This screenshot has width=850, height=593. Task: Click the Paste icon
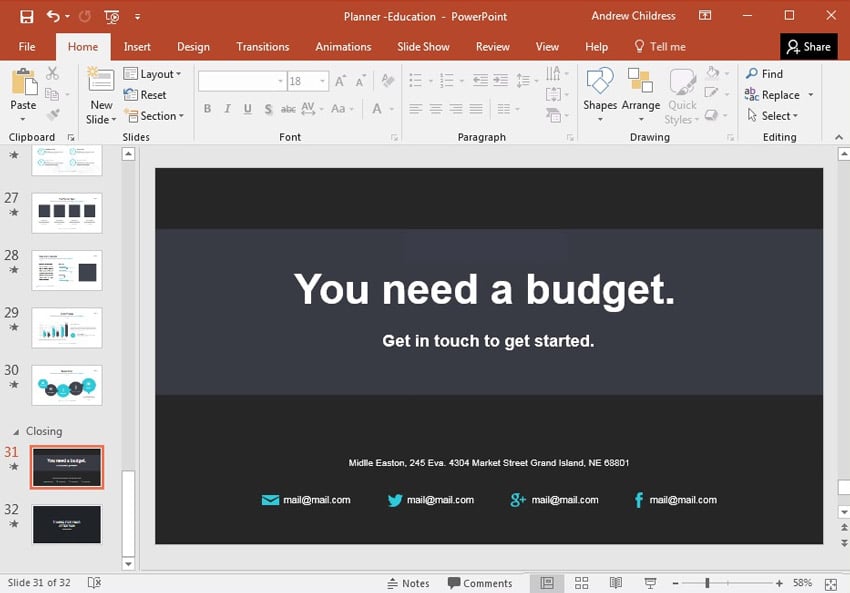click(23, 84)
